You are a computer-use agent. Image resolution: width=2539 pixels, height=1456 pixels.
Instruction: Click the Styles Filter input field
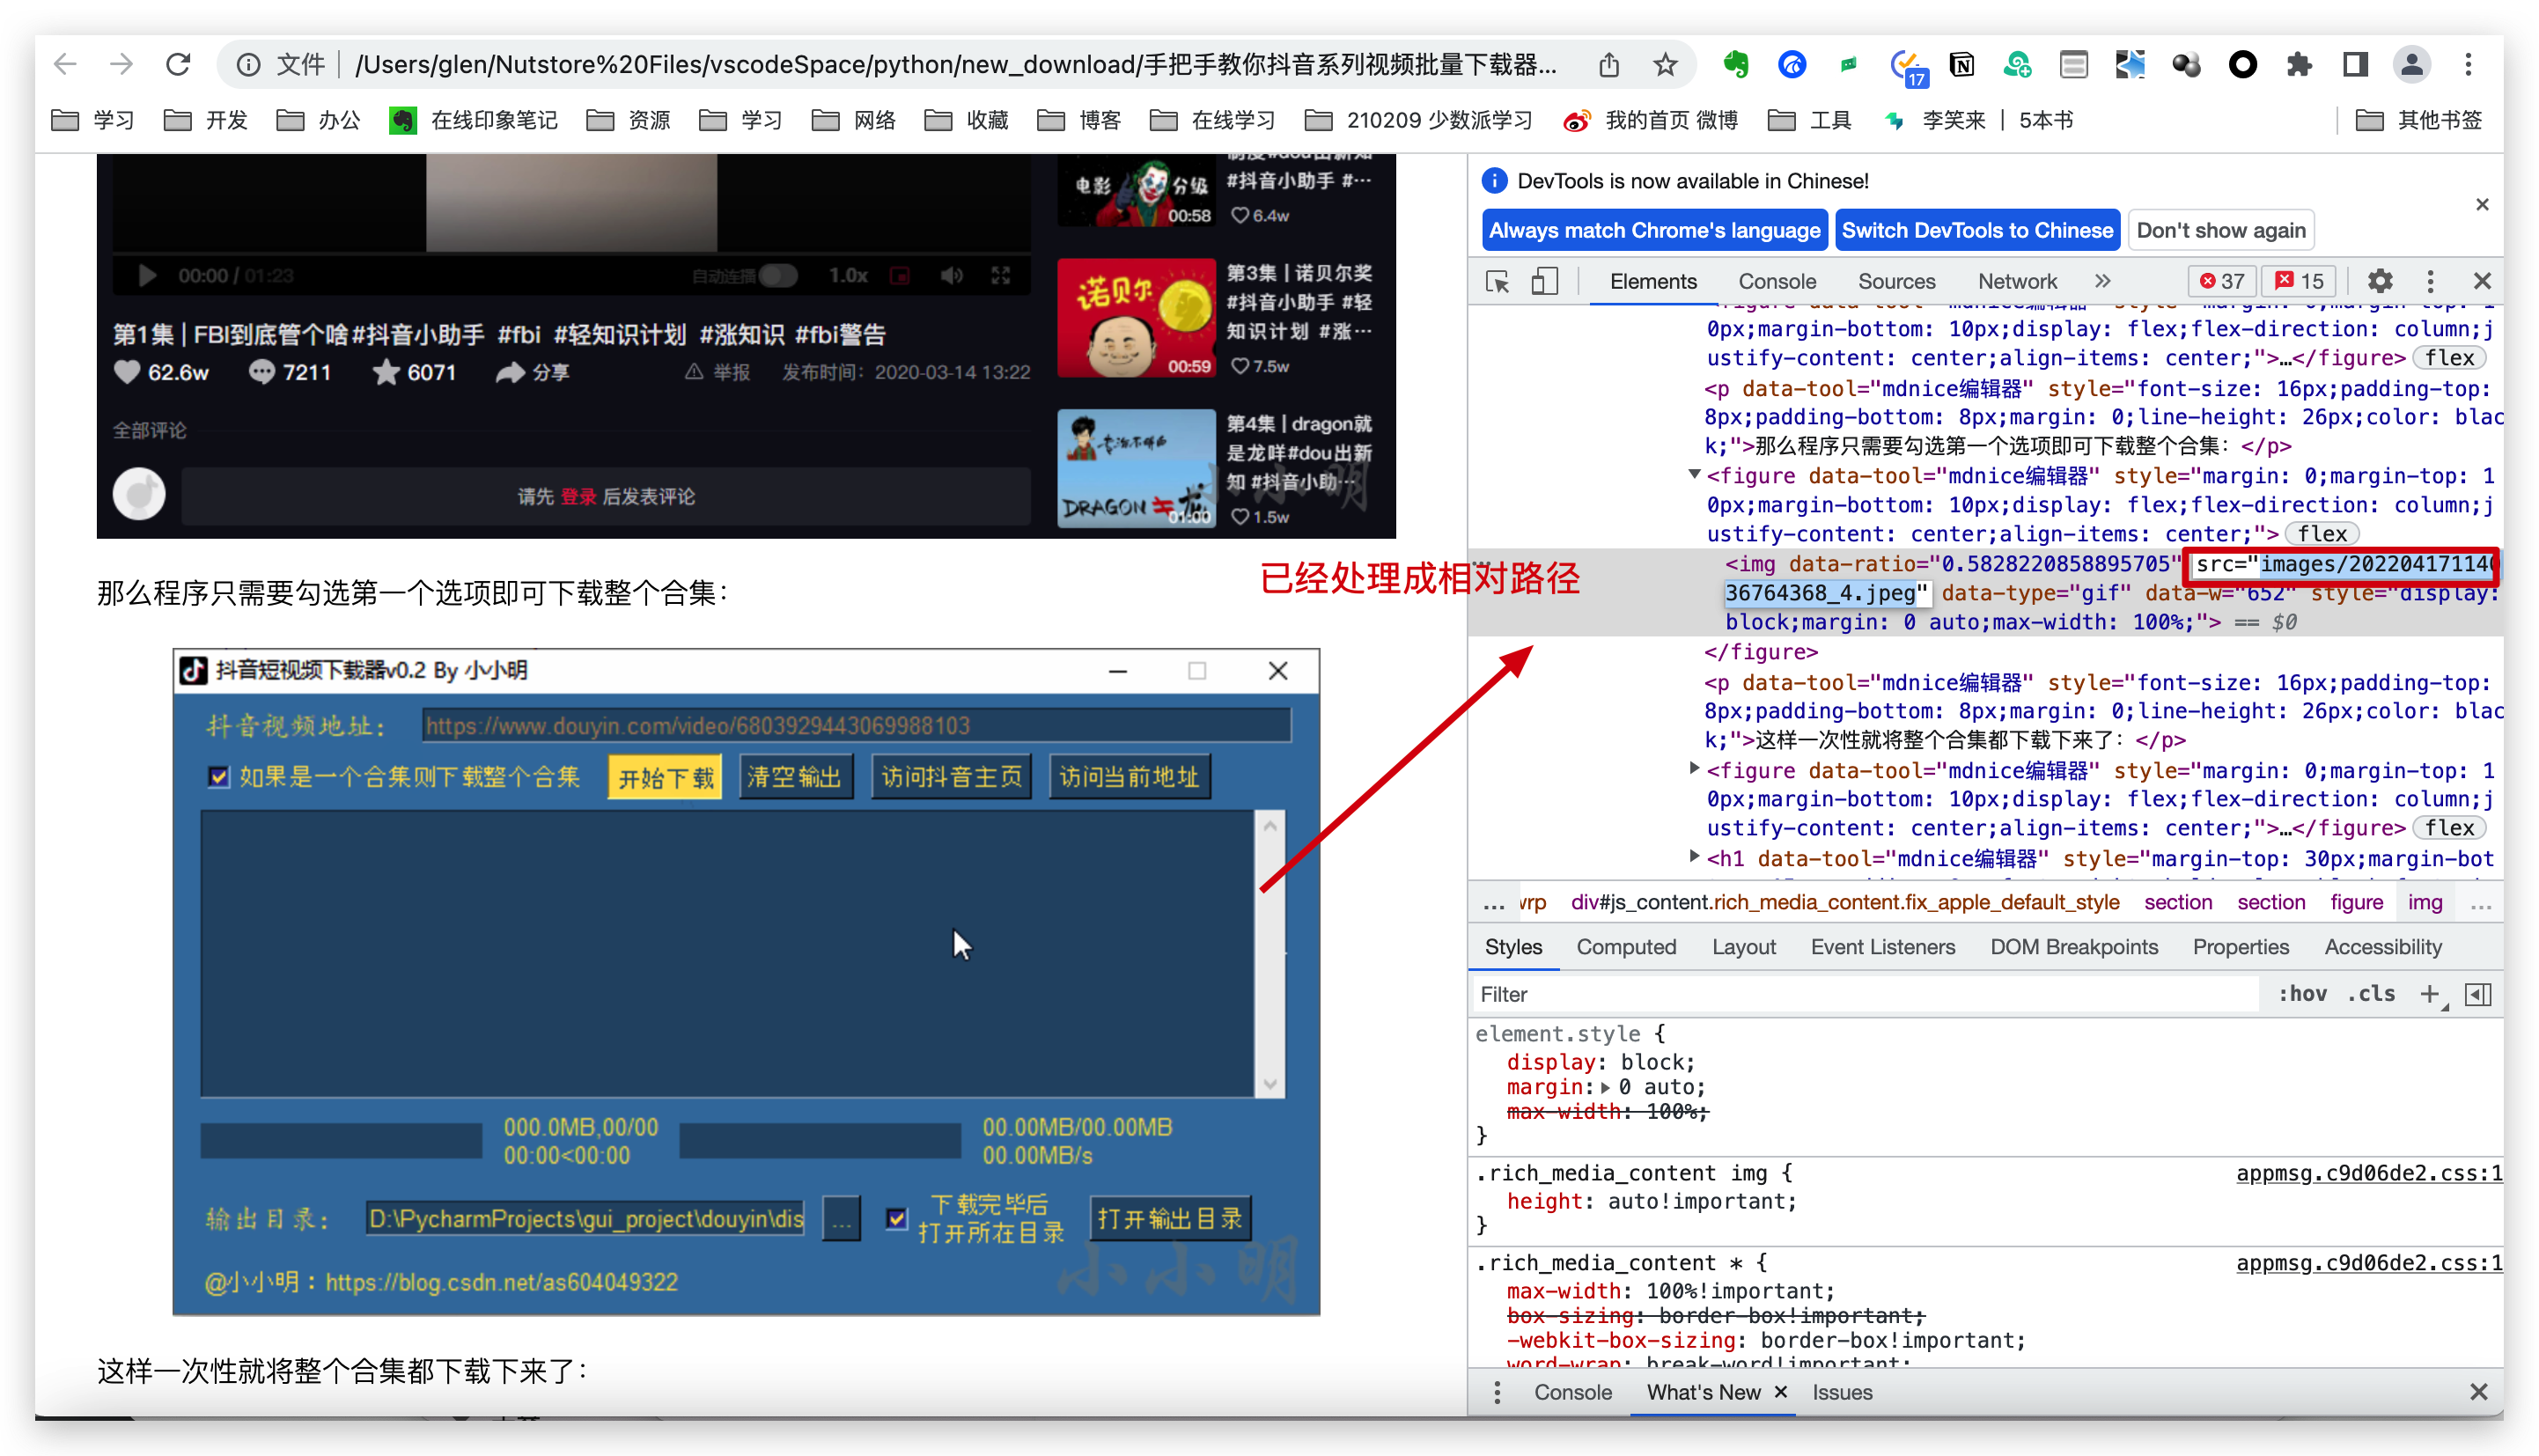(x=1860, y=994)
